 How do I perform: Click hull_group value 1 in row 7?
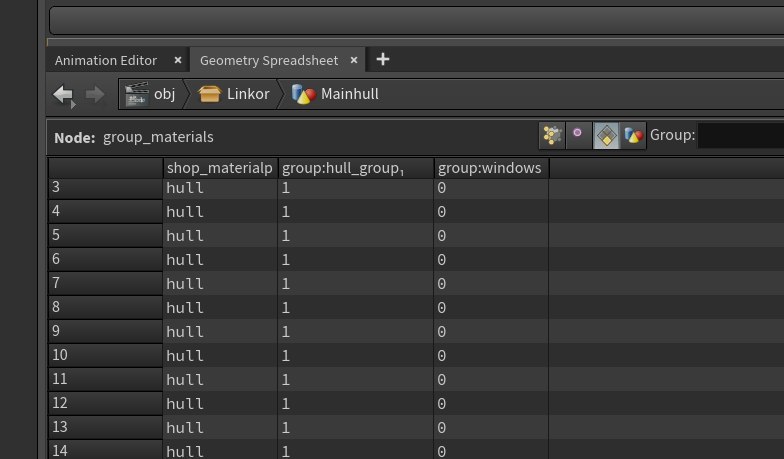click(356, 284)
